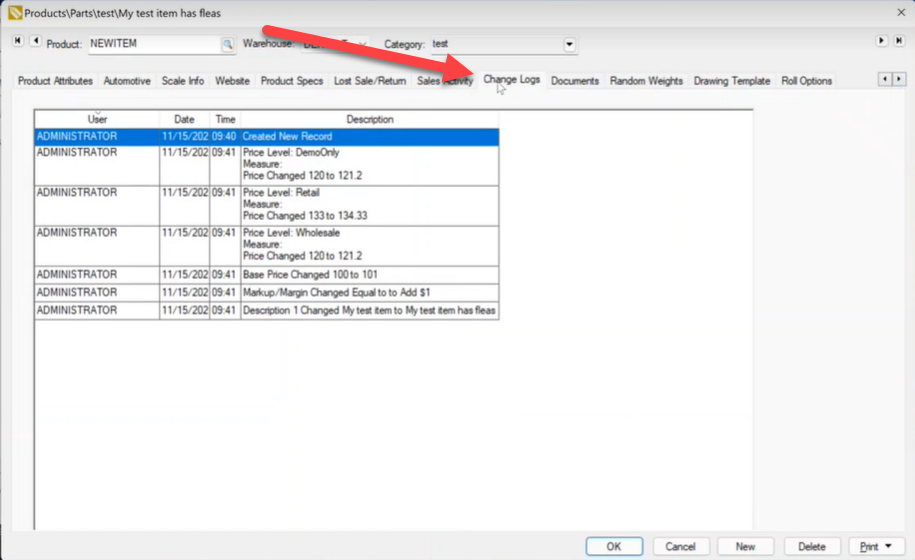Image resolution: width=915 pixels, height=560 pixels.
Task: Open the Lost Sale/Return tab
Action: tap(370, 81)
